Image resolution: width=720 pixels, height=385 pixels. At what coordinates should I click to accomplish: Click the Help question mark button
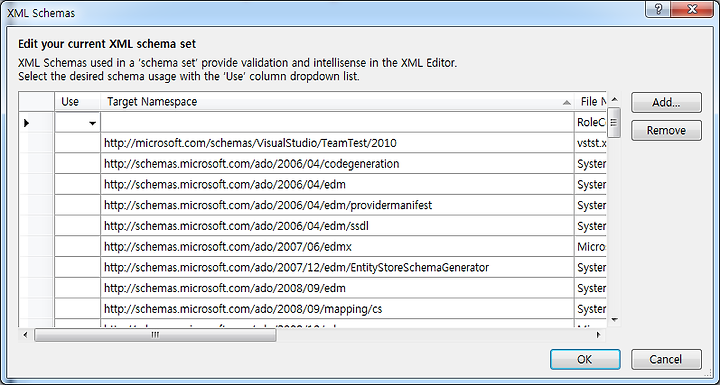point(658,10)
